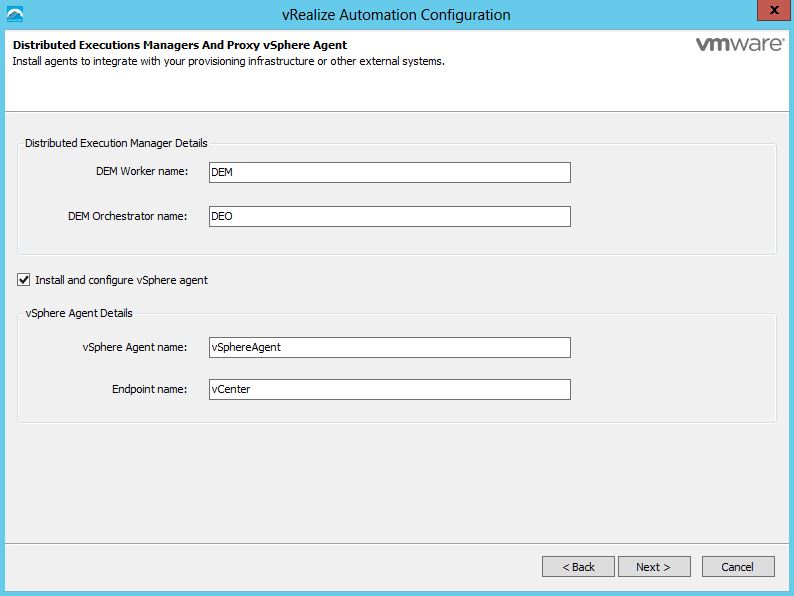Click the 'vSphere Agent name:' label
Screen dimensions: 794x596
(135, 347)
